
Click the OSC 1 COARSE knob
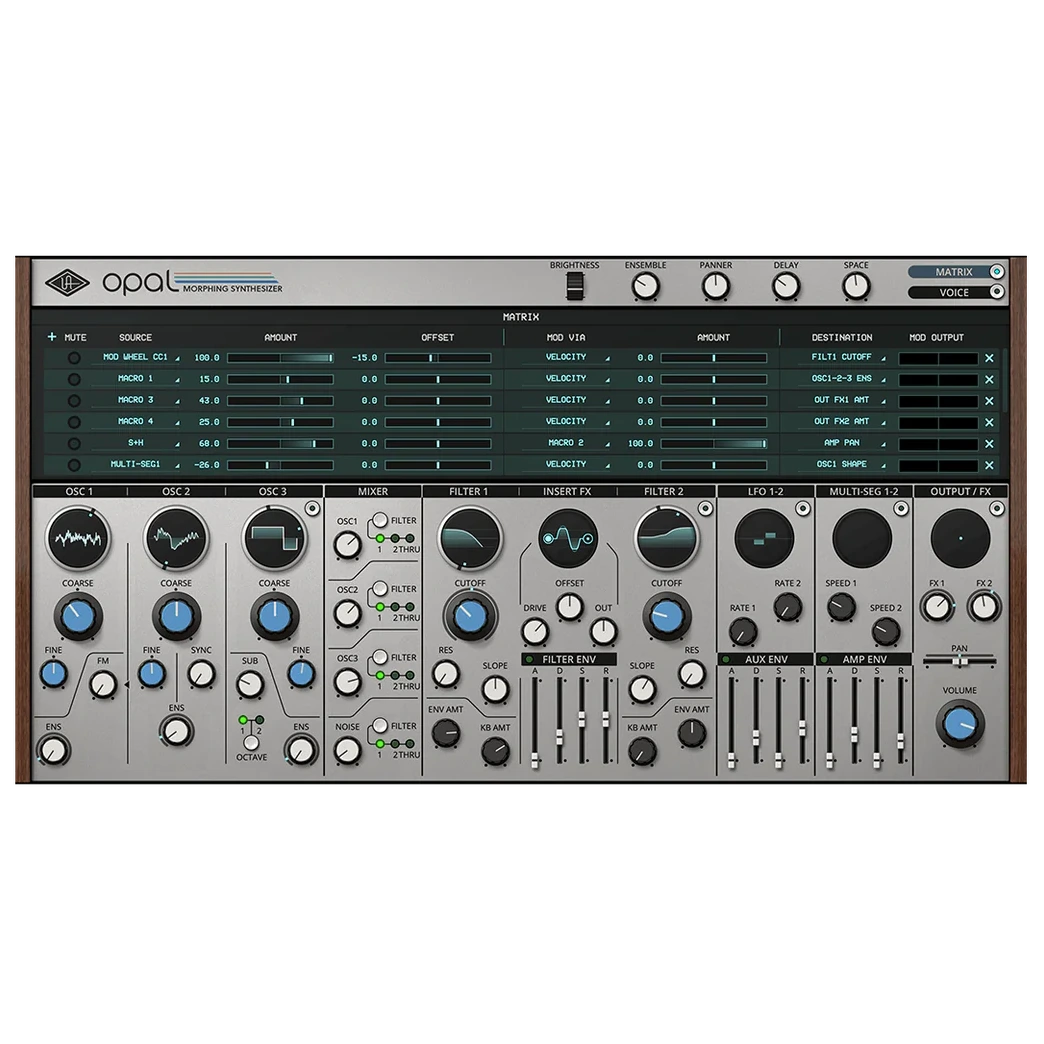[78, 617]
